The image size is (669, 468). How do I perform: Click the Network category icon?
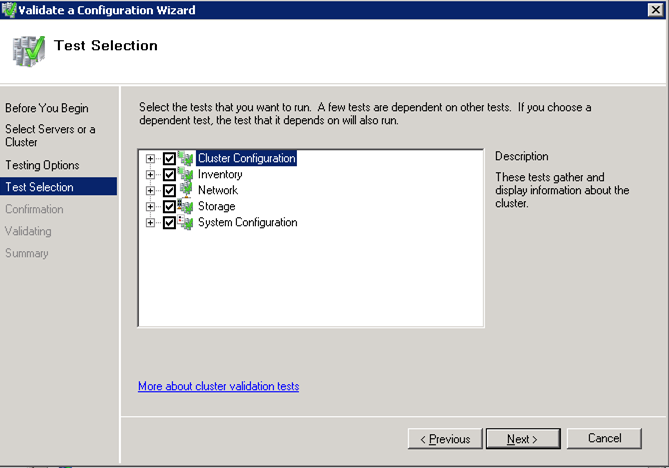coord(186,190)
